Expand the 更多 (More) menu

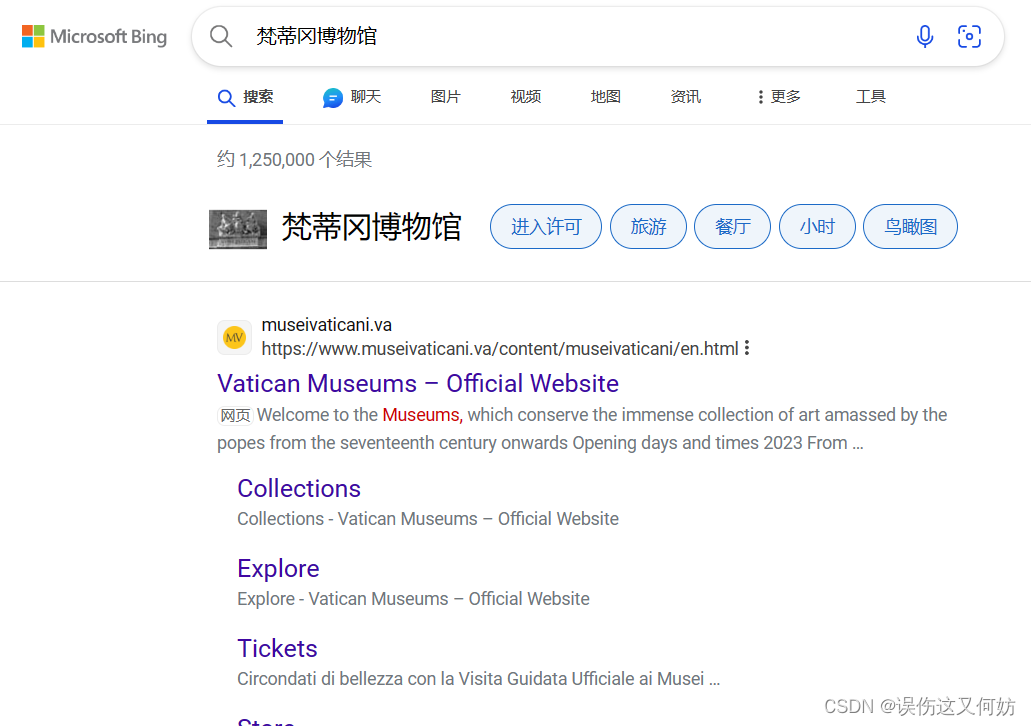coord(778,97)
